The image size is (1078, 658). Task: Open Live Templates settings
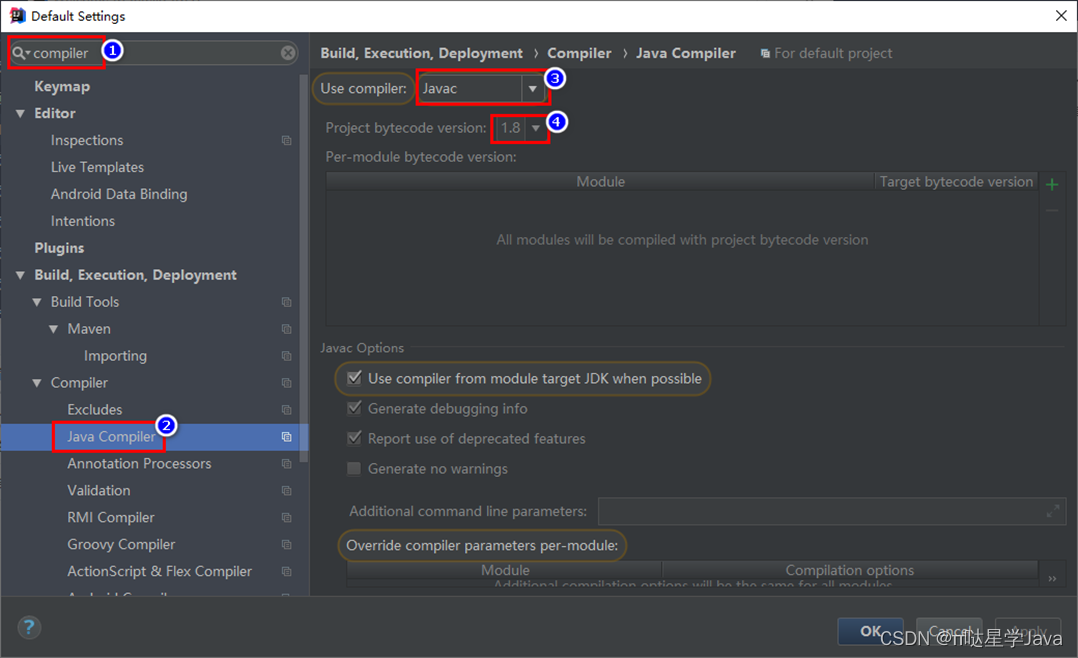[x=97, y=167]
